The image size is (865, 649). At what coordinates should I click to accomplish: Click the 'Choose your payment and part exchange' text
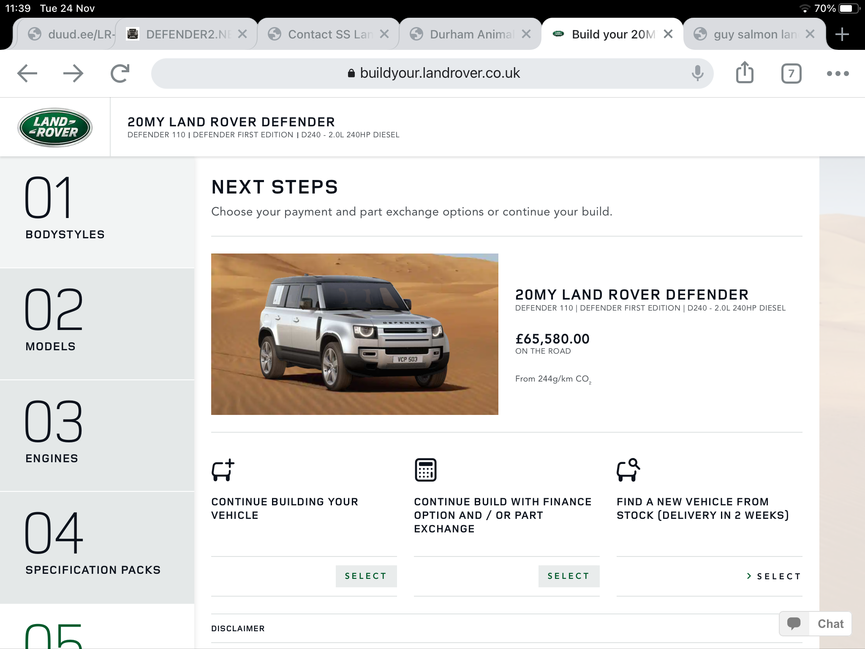[x=412, y=212]
